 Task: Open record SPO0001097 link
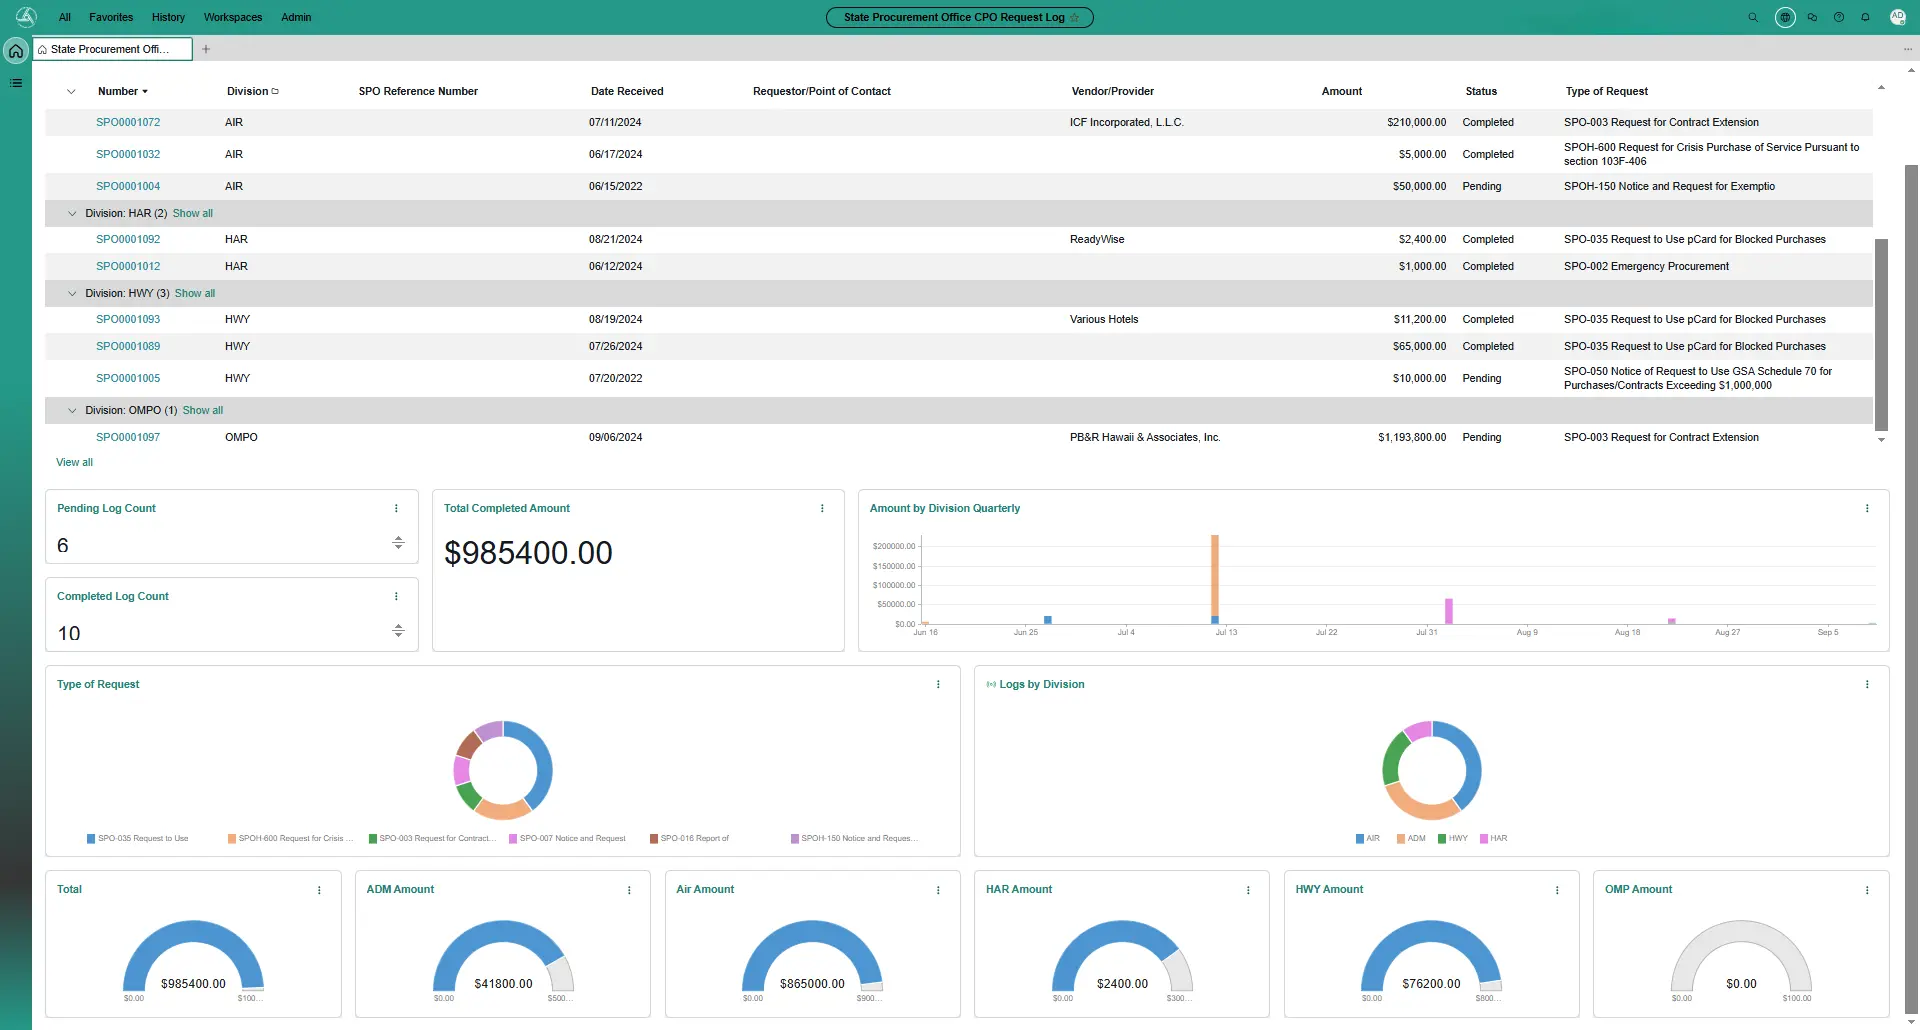pyautogui.click(x=128, y=437)
